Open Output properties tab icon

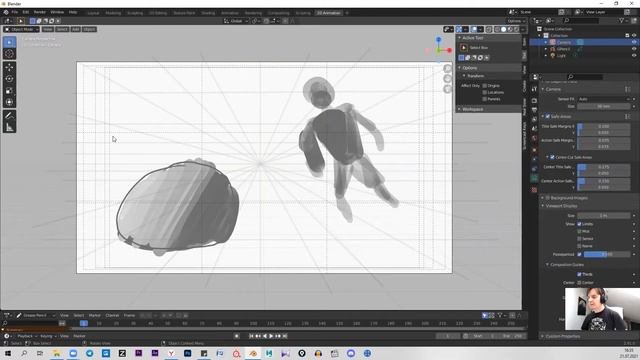point(534,109)
